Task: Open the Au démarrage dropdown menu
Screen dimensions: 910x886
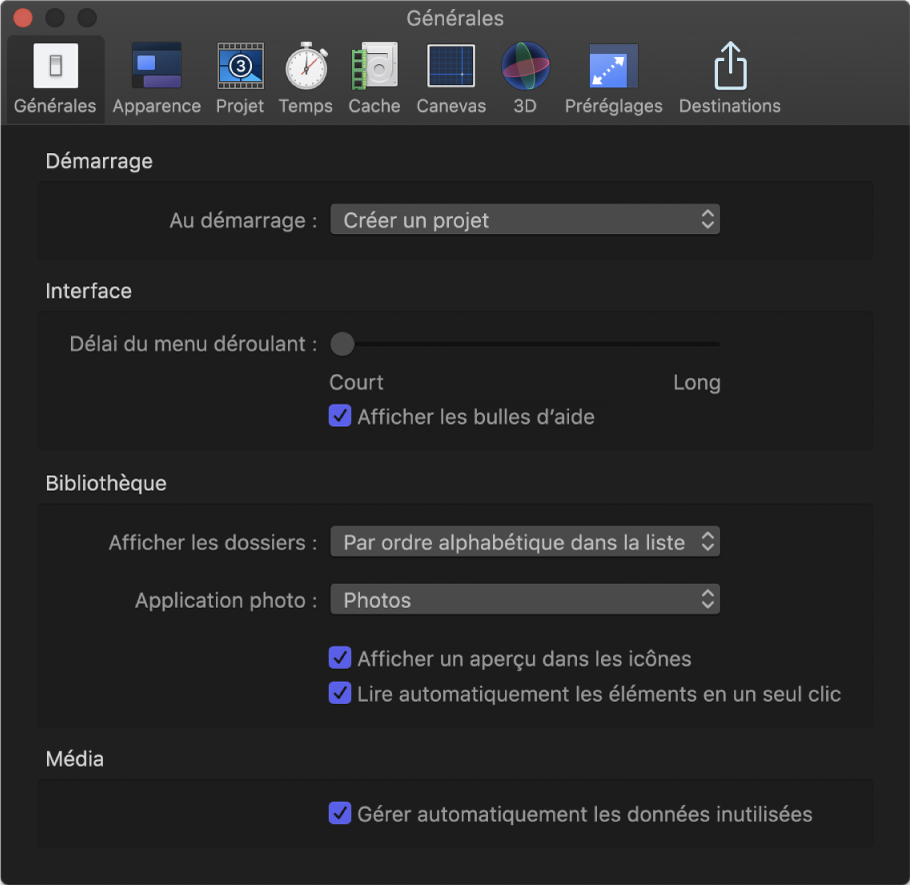Action: click(x=524, y=220)
